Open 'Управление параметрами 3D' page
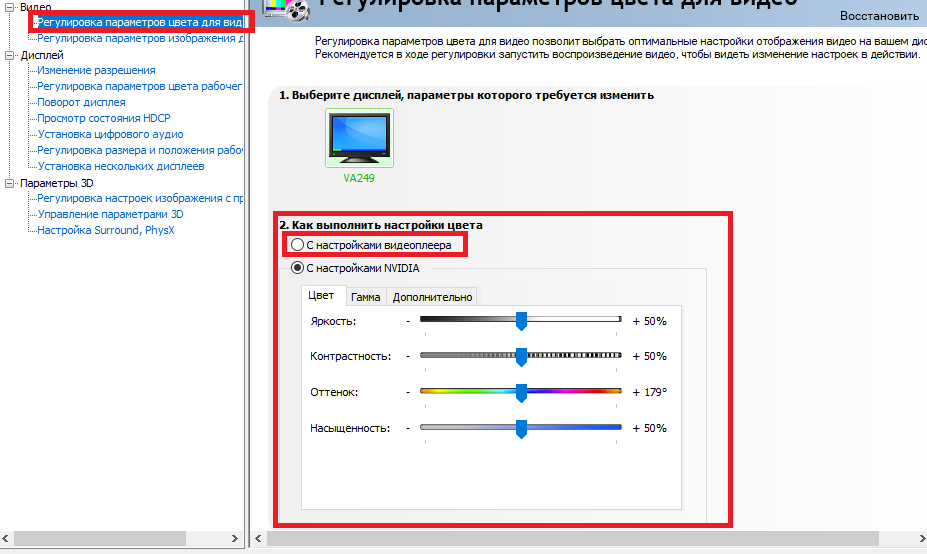 (x=111, y=214)
